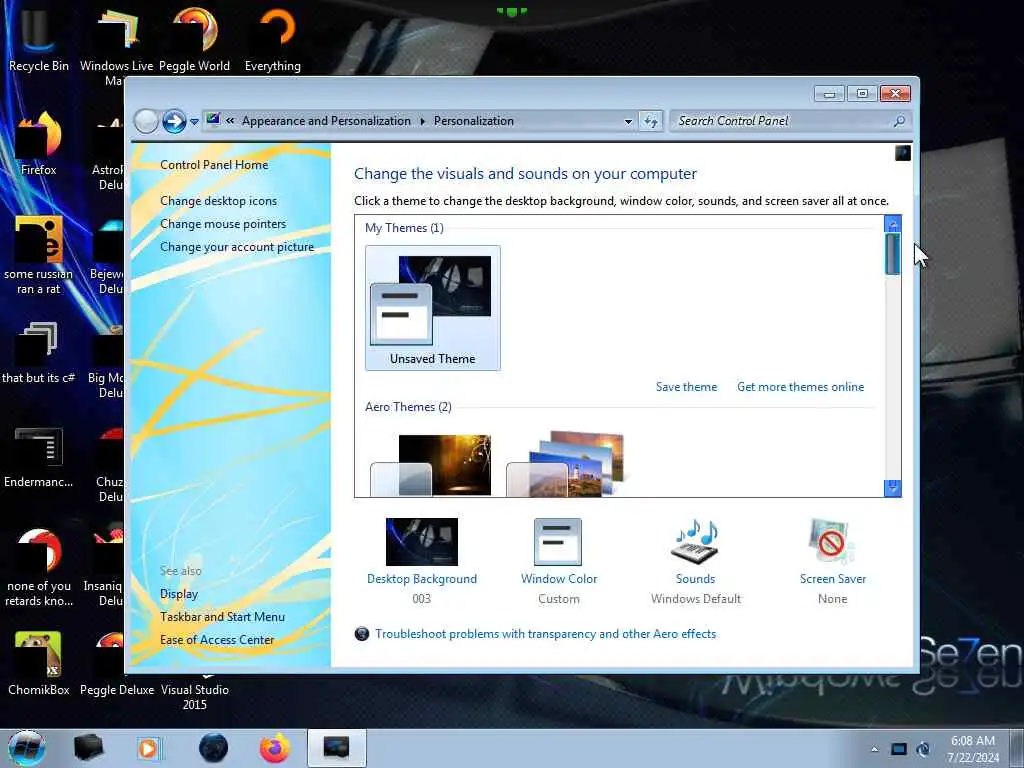Open the Display link under See also
Image resolution: width=1024 pixels, height=768 pixels.
coord(178,594)
